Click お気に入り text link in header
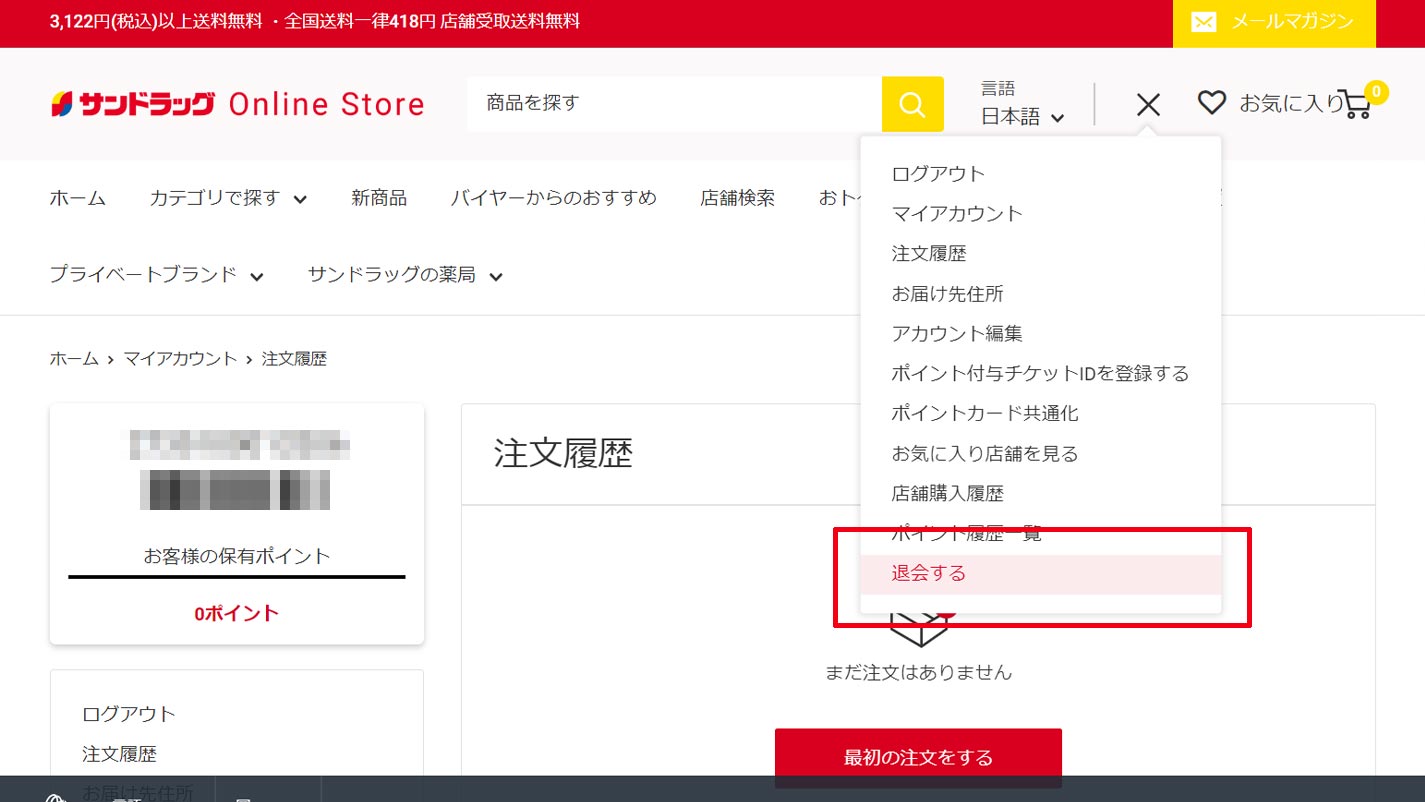 coord(1292,103)
